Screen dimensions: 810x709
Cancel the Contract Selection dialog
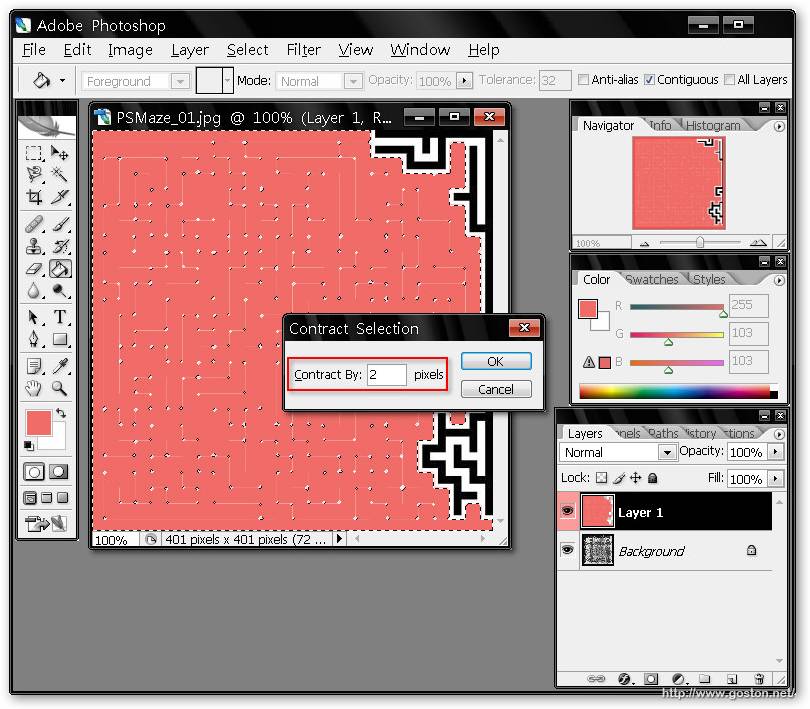point(496,389)
